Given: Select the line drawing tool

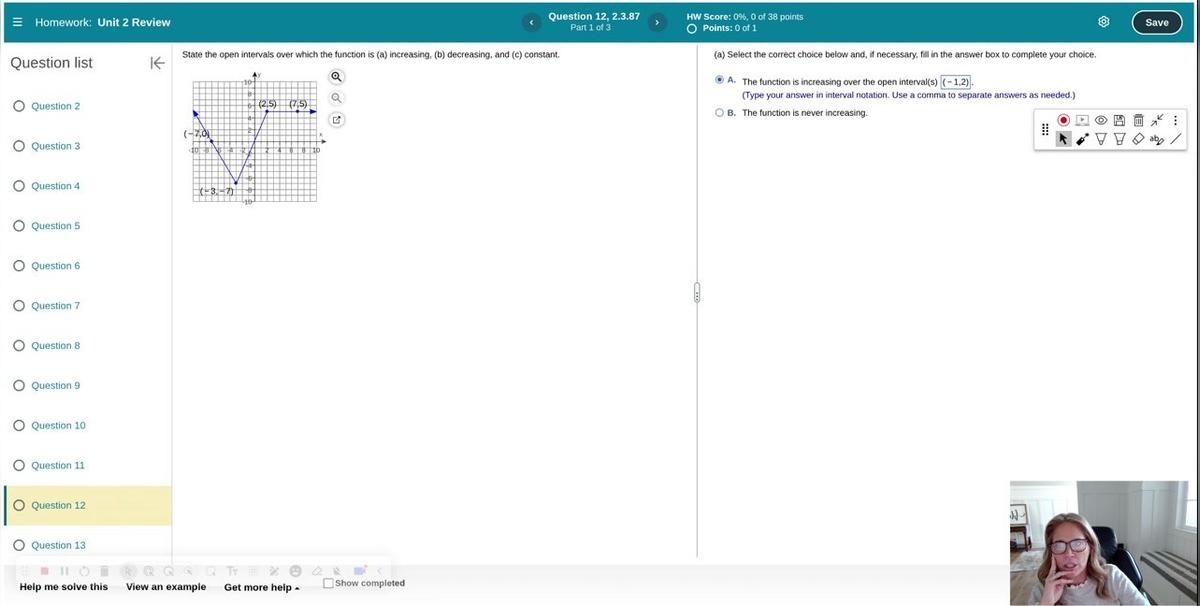Looking at the screenshot, I should (1176, 139).
